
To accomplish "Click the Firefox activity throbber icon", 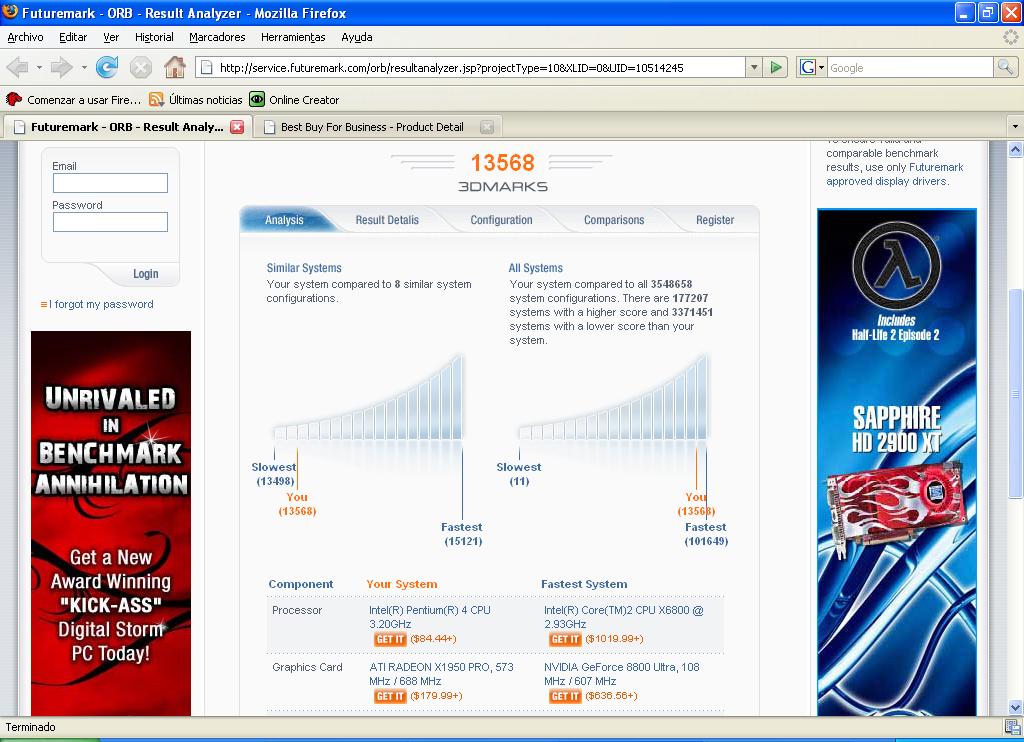I will click(1010, 37).
